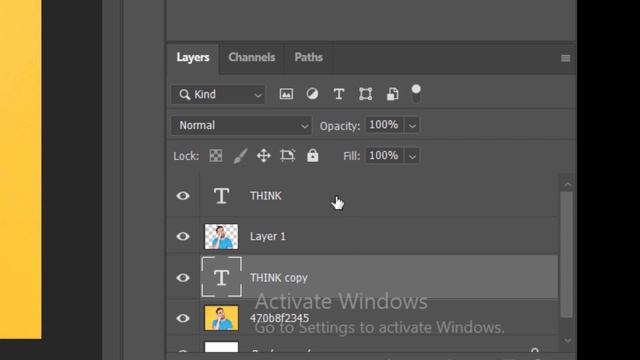The height and width of the screenshot is (360, 640).
Task: Hide the 470b8f2345 layer
Action: [x=183, y=318]
